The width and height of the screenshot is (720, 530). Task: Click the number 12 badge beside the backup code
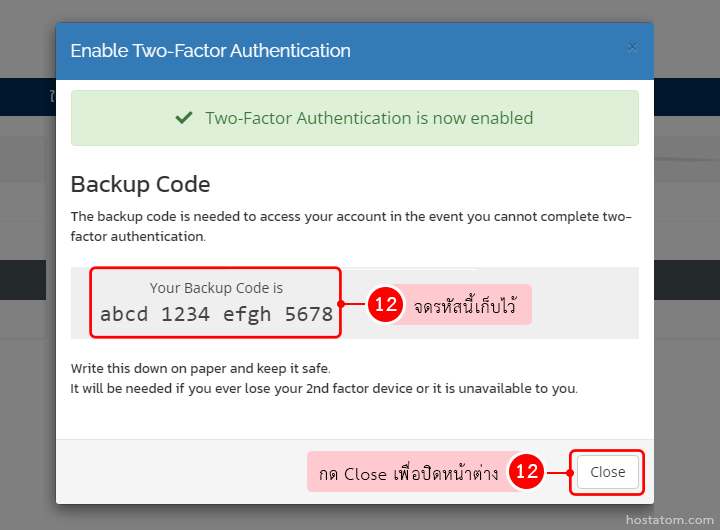click(x=385, y=304)
